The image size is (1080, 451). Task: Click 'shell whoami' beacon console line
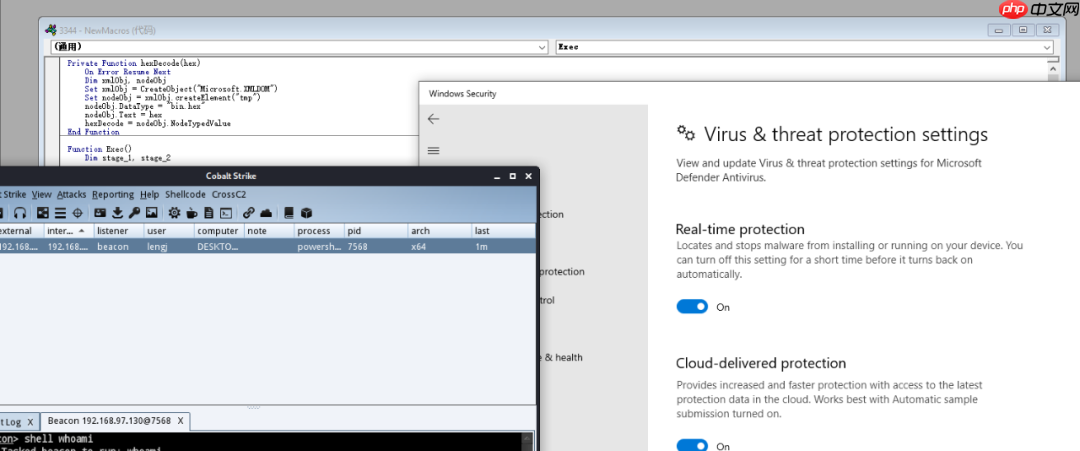(59, 439)
